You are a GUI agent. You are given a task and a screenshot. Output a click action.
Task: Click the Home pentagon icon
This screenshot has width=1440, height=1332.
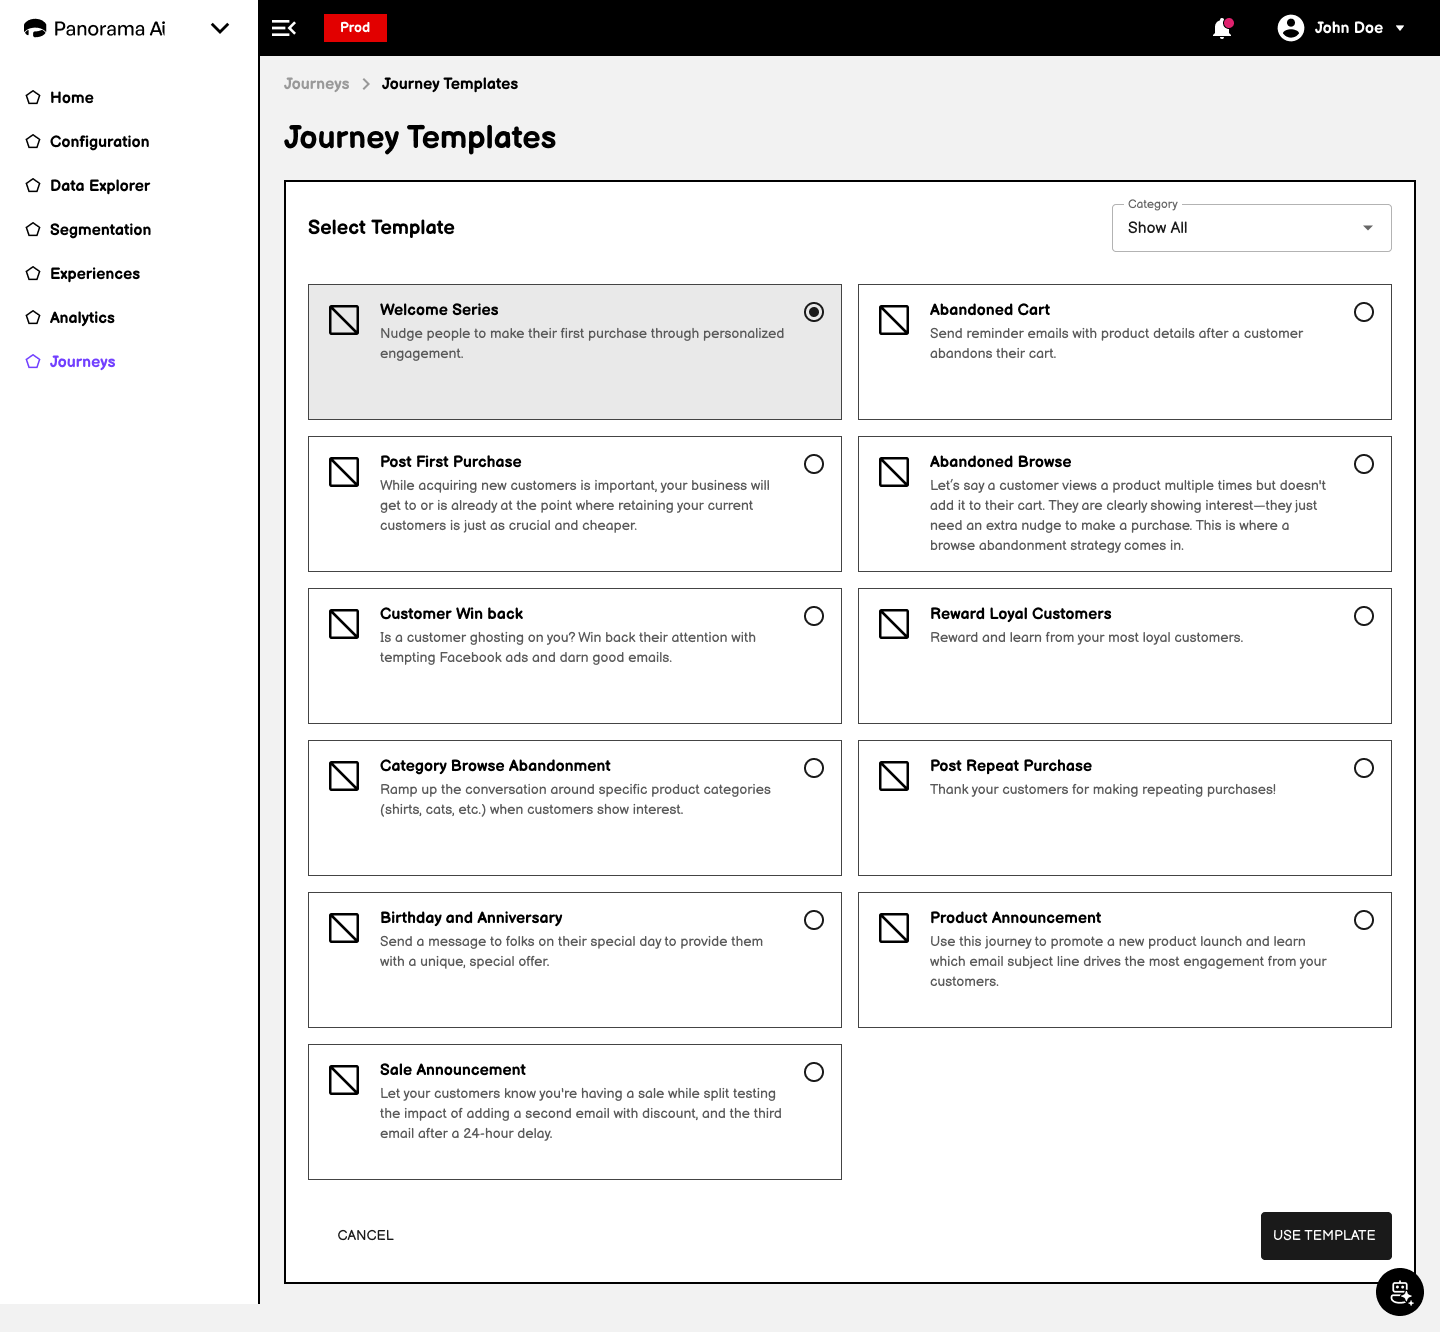click(33, 97)
